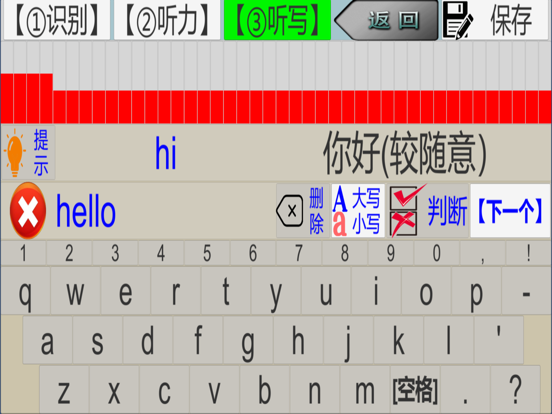Tap the letter q key
This screenshot has width=552, height=414.
tap(25, 290)
